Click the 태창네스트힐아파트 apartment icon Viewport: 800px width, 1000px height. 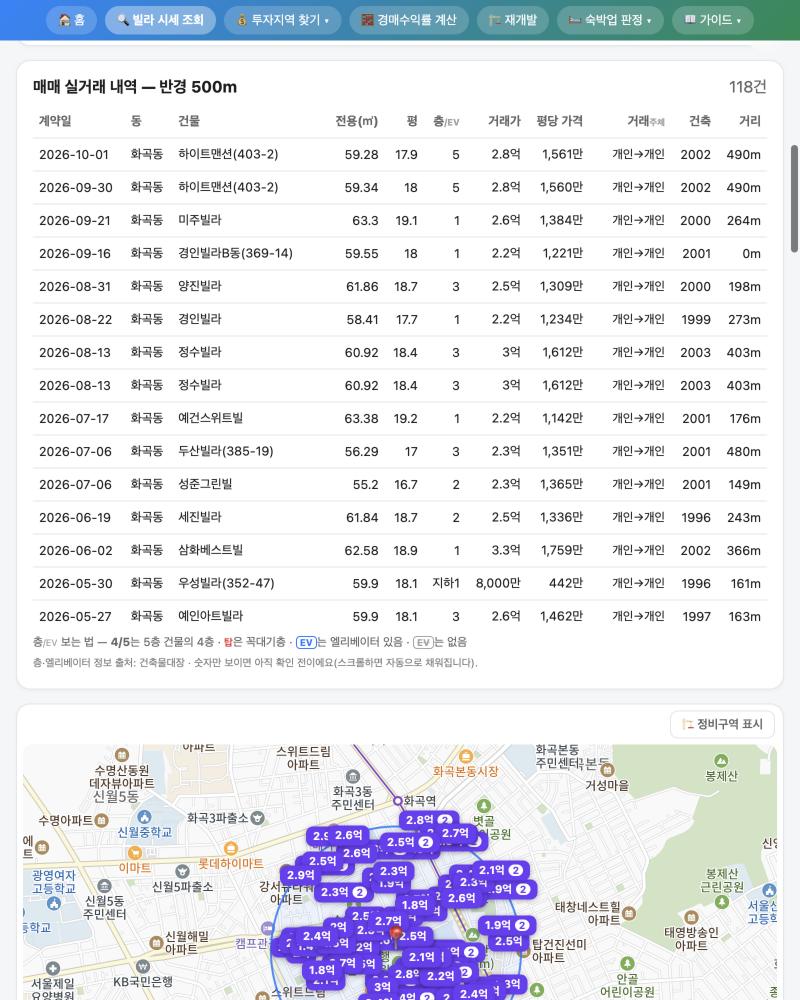[x=628, y=913]
